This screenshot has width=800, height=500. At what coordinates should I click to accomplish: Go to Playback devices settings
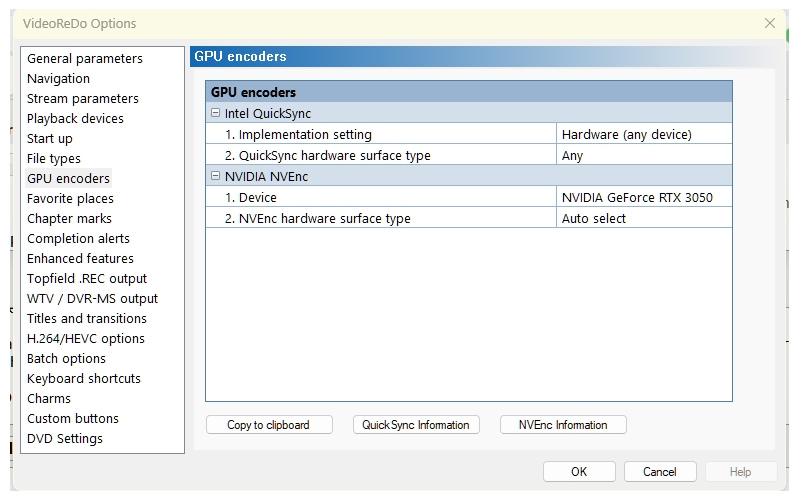(x=75, y=118)
